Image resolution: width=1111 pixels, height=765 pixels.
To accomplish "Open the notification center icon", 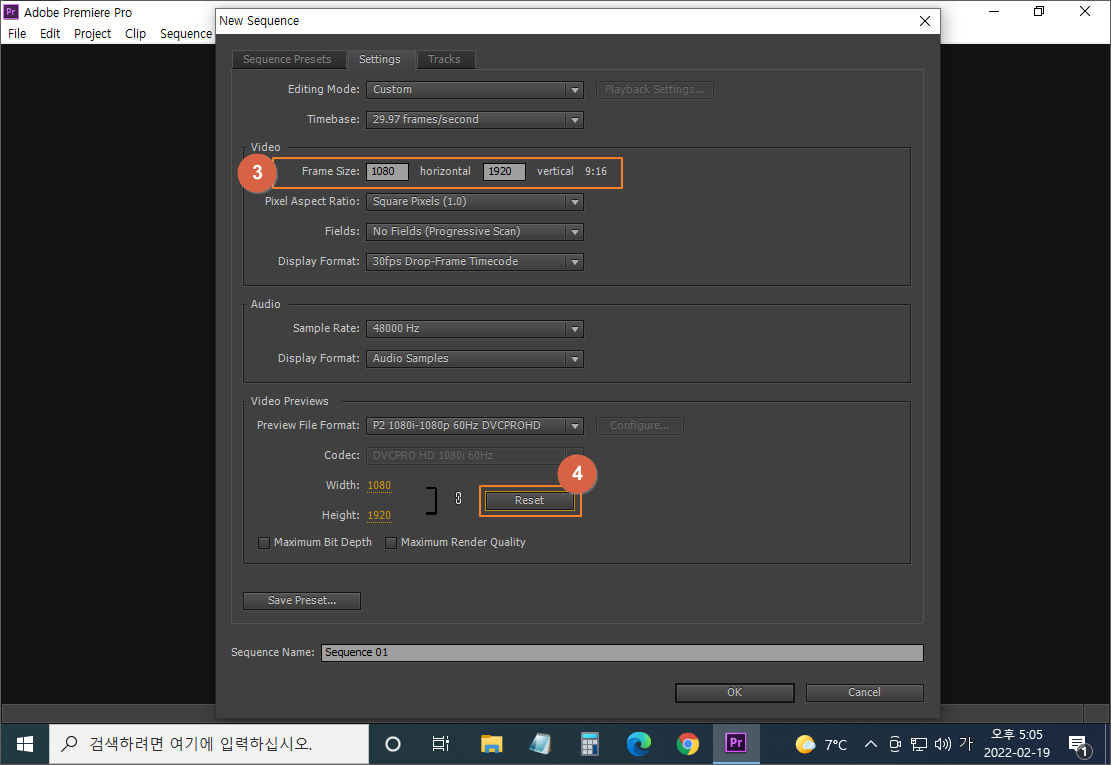I will click(1079, 745).
